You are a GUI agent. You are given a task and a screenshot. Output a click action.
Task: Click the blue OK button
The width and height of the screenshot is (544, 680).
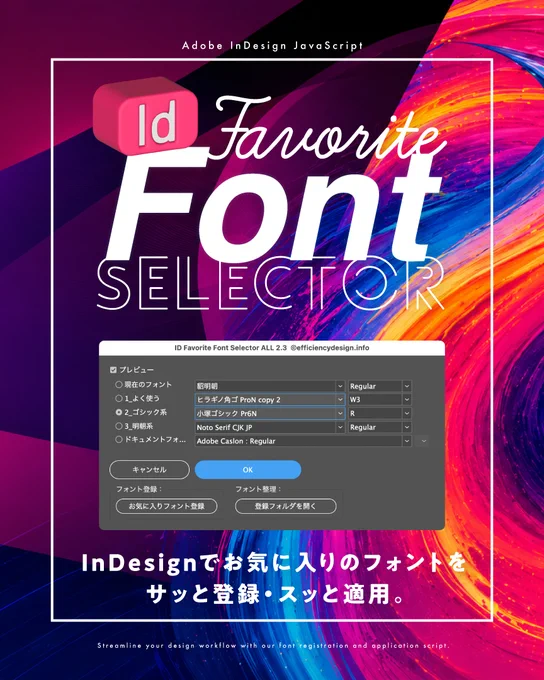248,470
